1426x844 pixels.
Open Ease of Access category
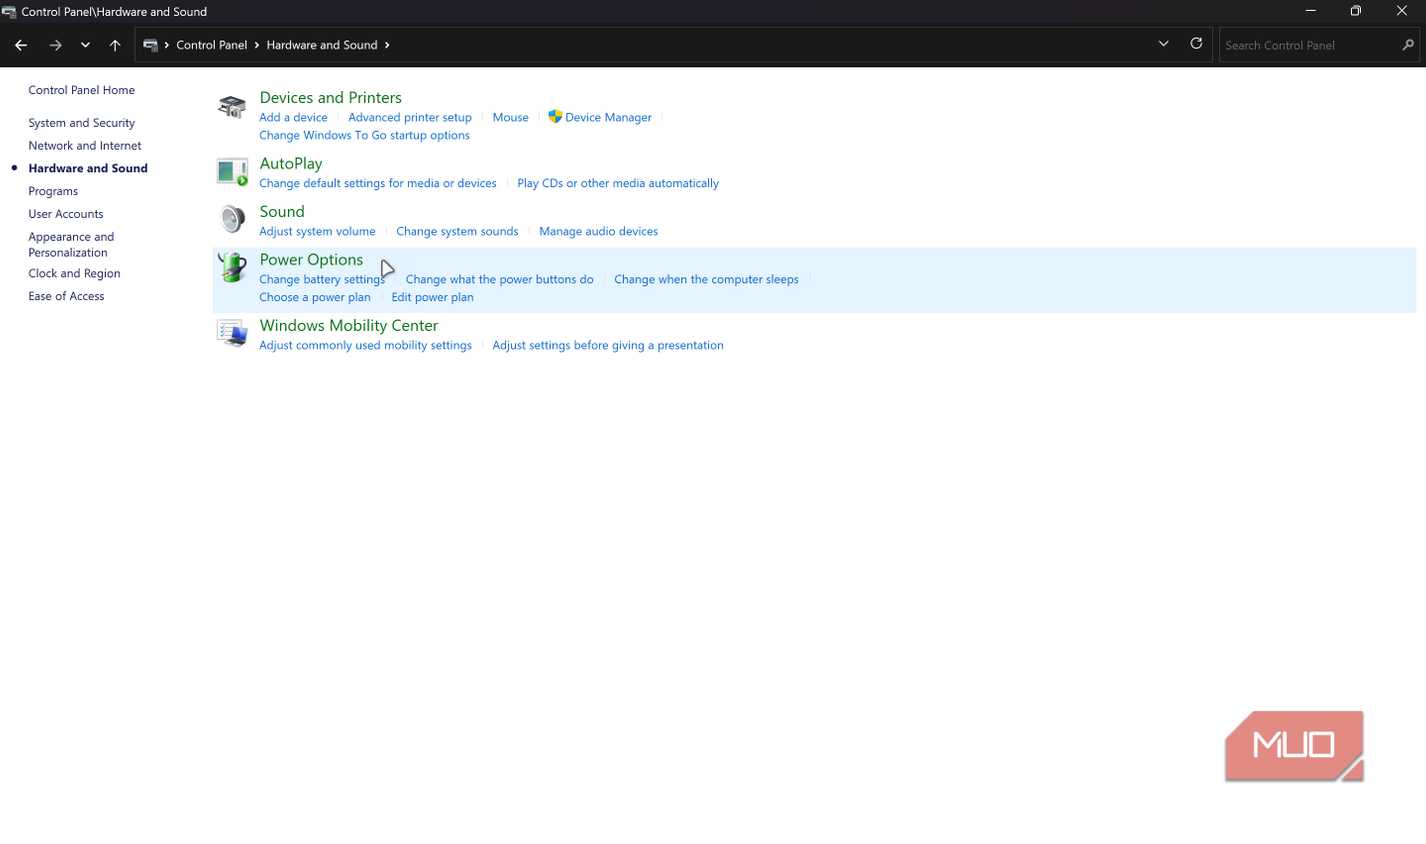[66, 296]
